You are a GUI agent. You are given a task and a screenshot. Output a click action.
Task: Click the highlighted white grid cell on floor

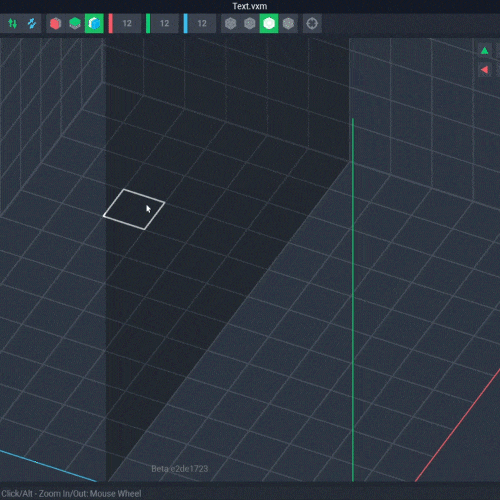click(x=134, y=209)
